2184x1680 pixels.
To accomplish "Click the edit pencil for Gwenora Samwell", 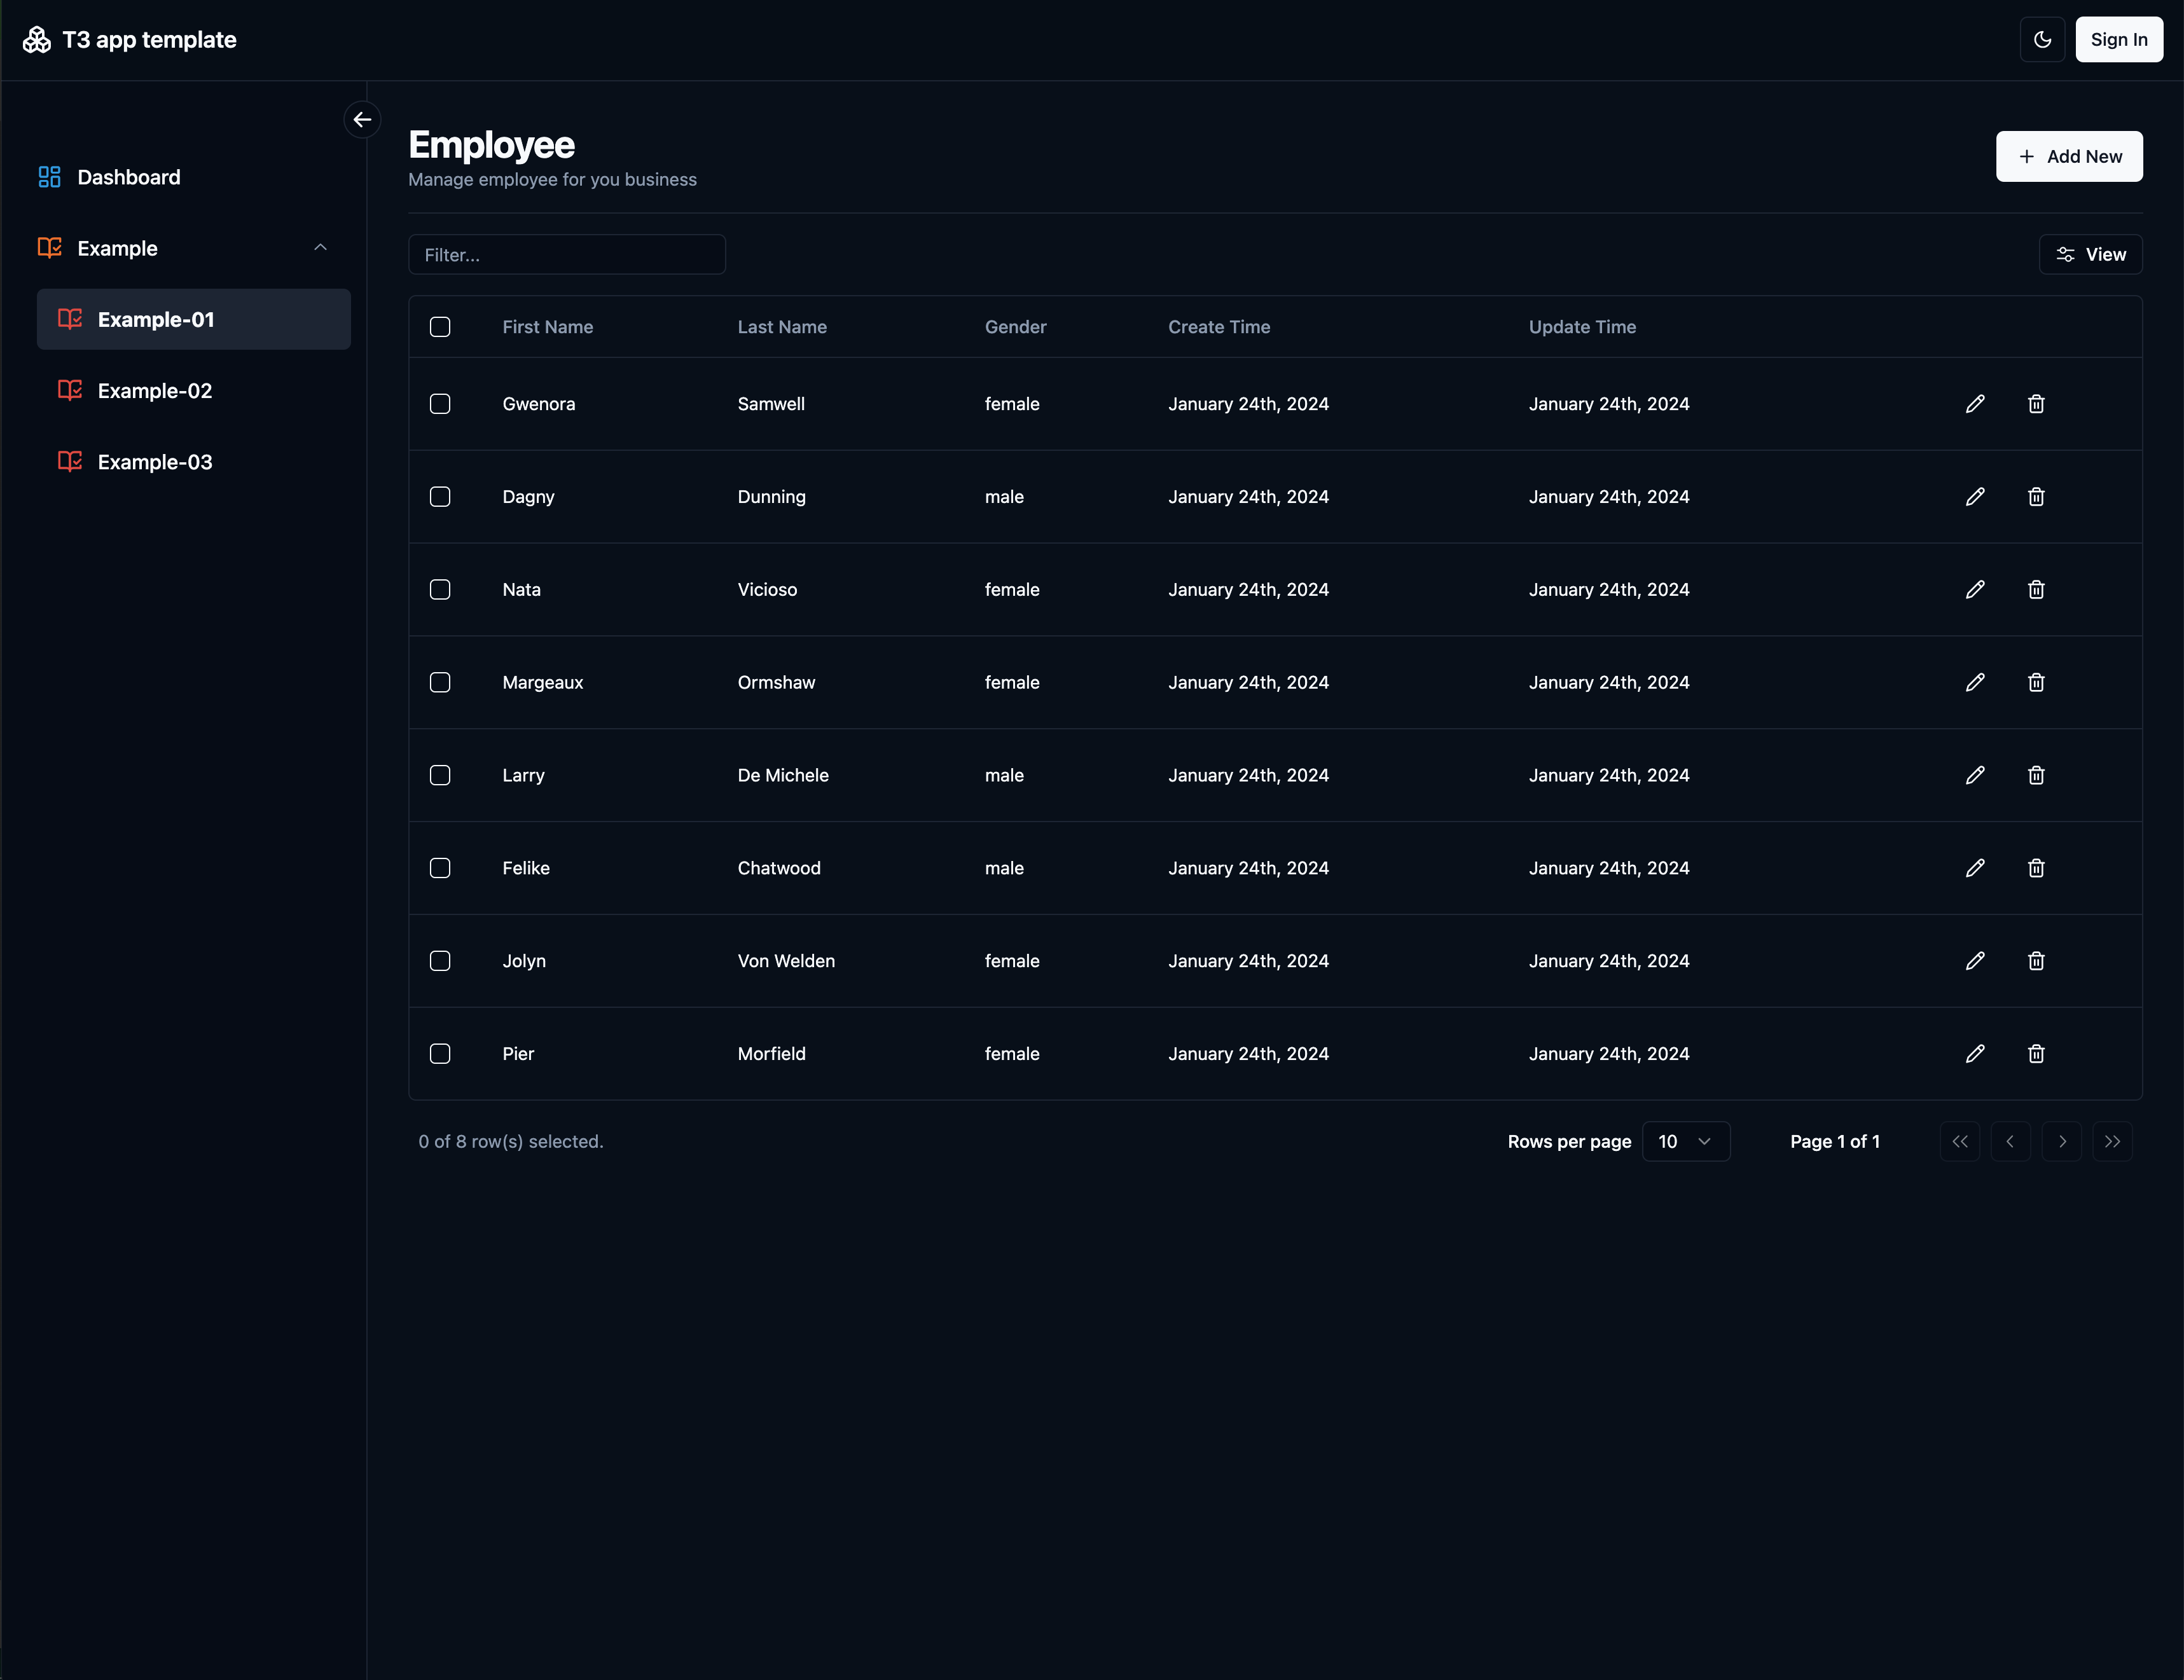I will click(1975, 404).
